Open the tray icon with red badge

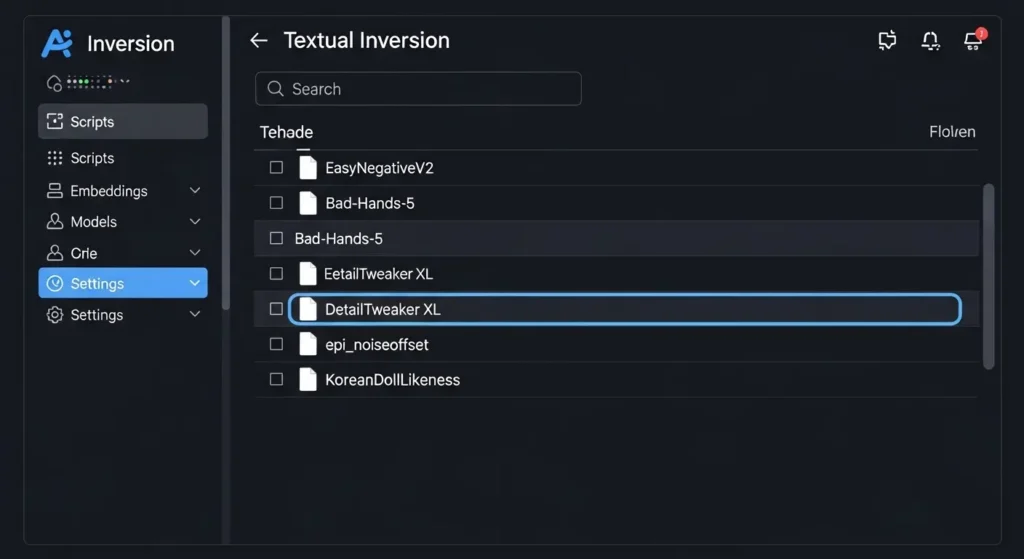[x=972, y=41]
